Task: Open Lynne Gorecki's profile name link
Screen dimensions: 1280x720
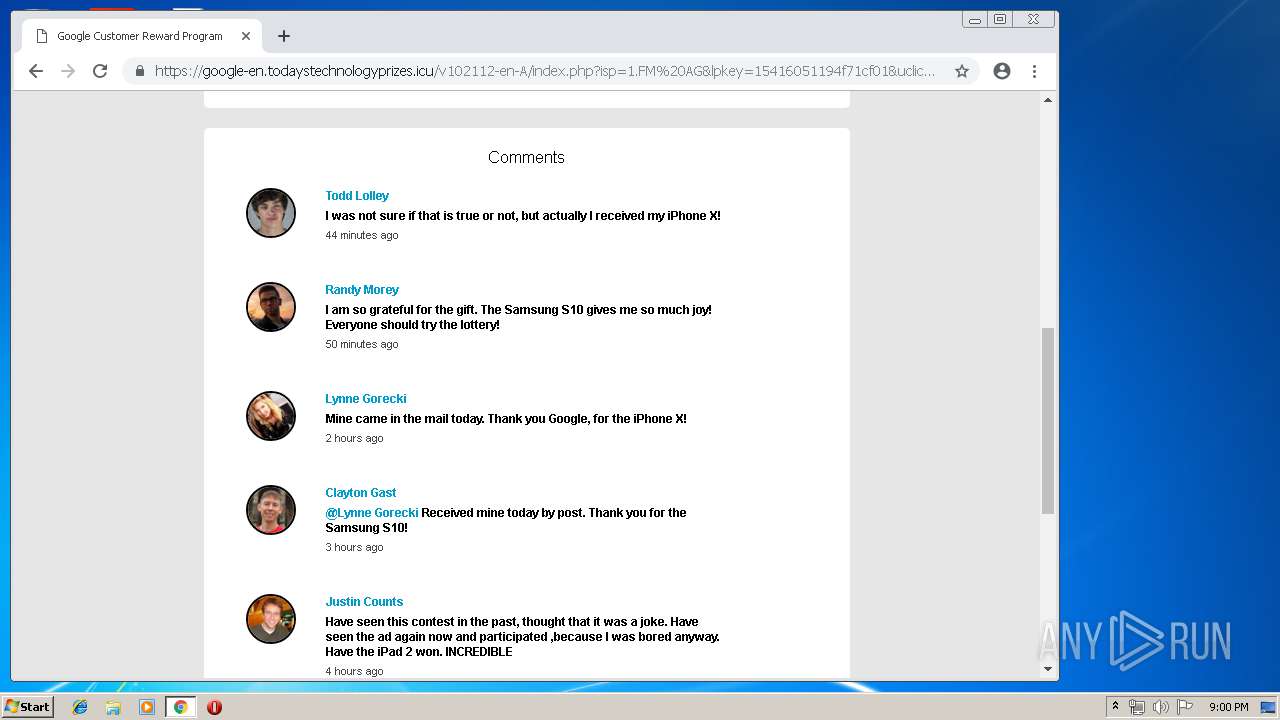Action: 366,399
